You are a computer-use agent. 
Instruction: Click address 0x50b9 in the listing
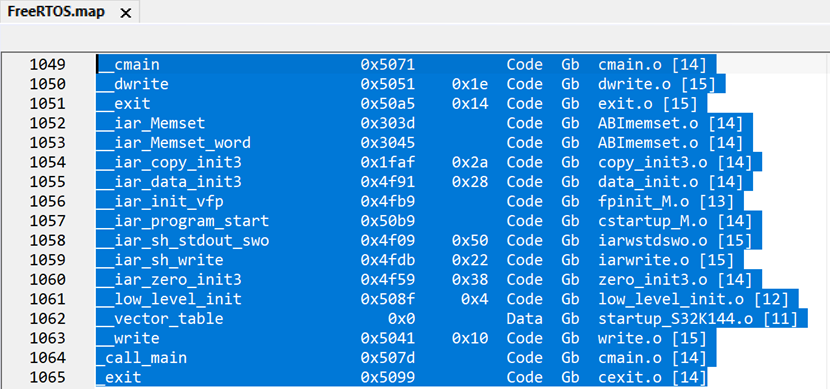(387, 221)
